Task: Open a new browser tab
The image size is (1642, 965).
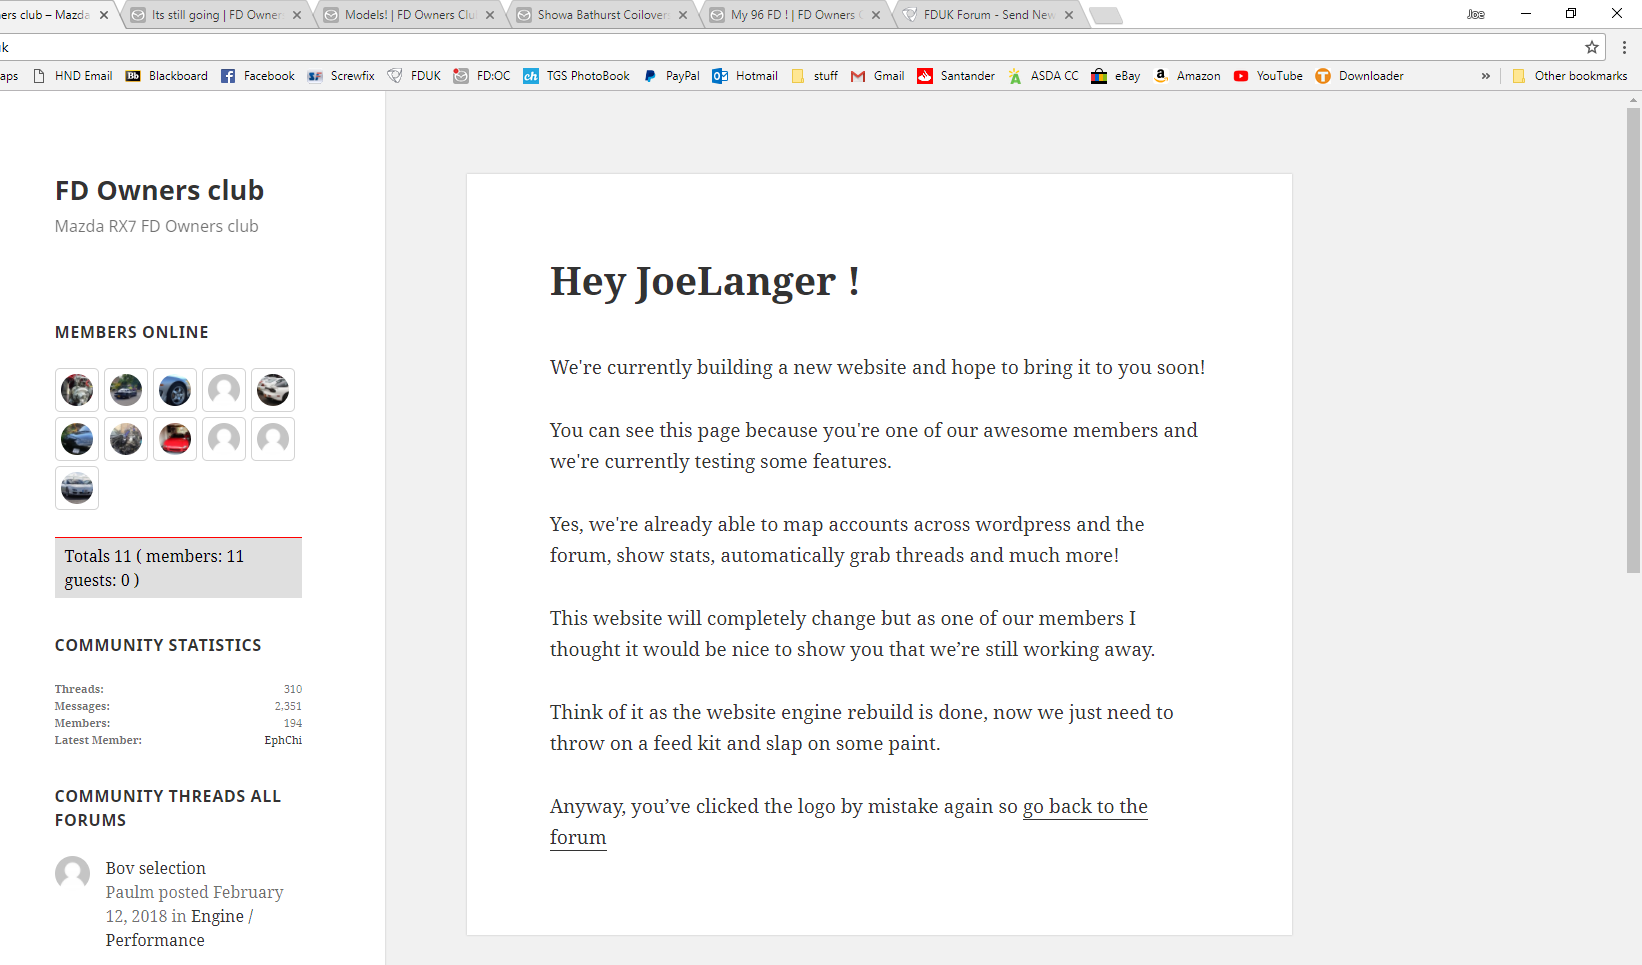Action: (1105, 15)
